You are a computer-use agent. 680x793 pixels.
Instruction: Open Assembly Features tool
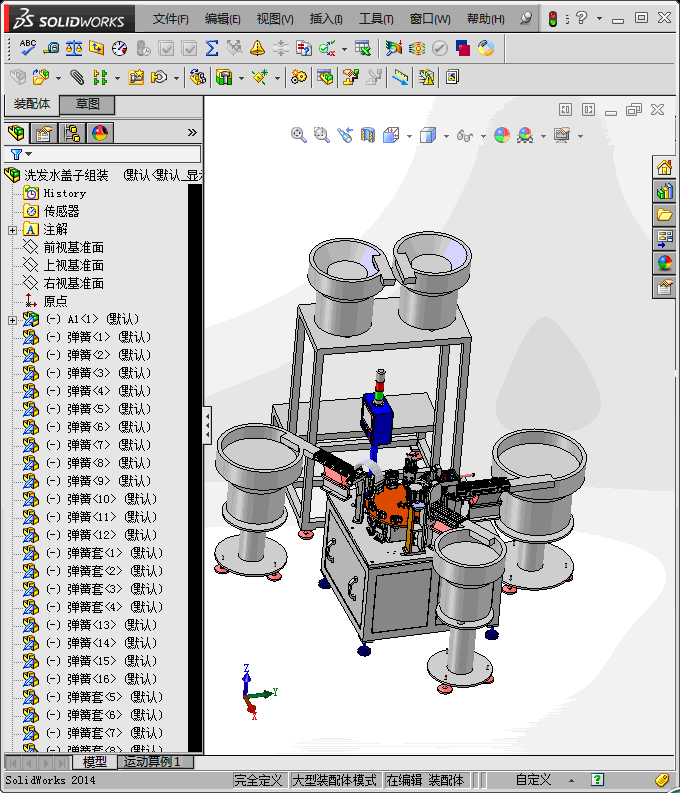click(223, 77)
